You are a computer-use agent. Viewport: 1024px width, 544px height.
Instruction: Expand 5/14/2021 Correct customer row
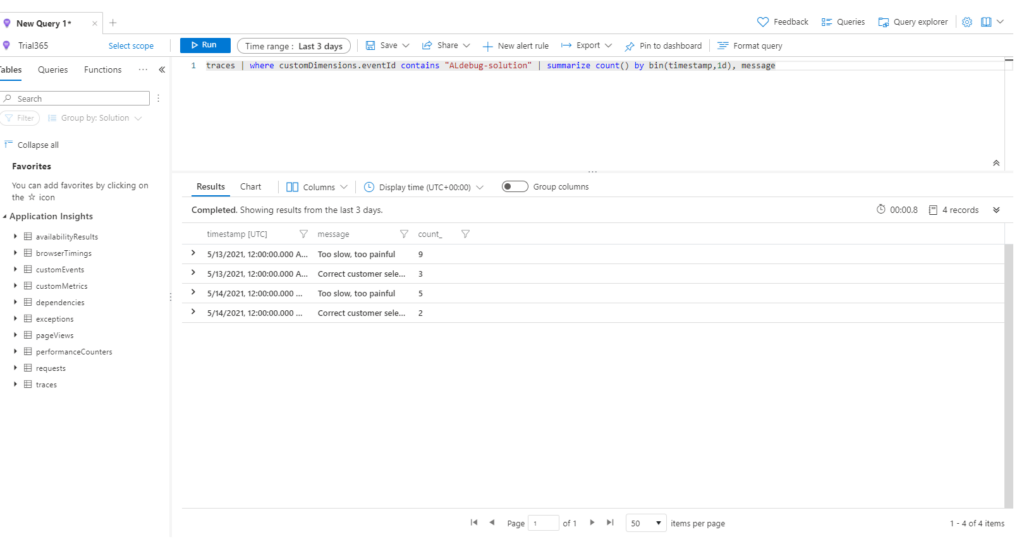pyautogui.click(x=193, y=312)
